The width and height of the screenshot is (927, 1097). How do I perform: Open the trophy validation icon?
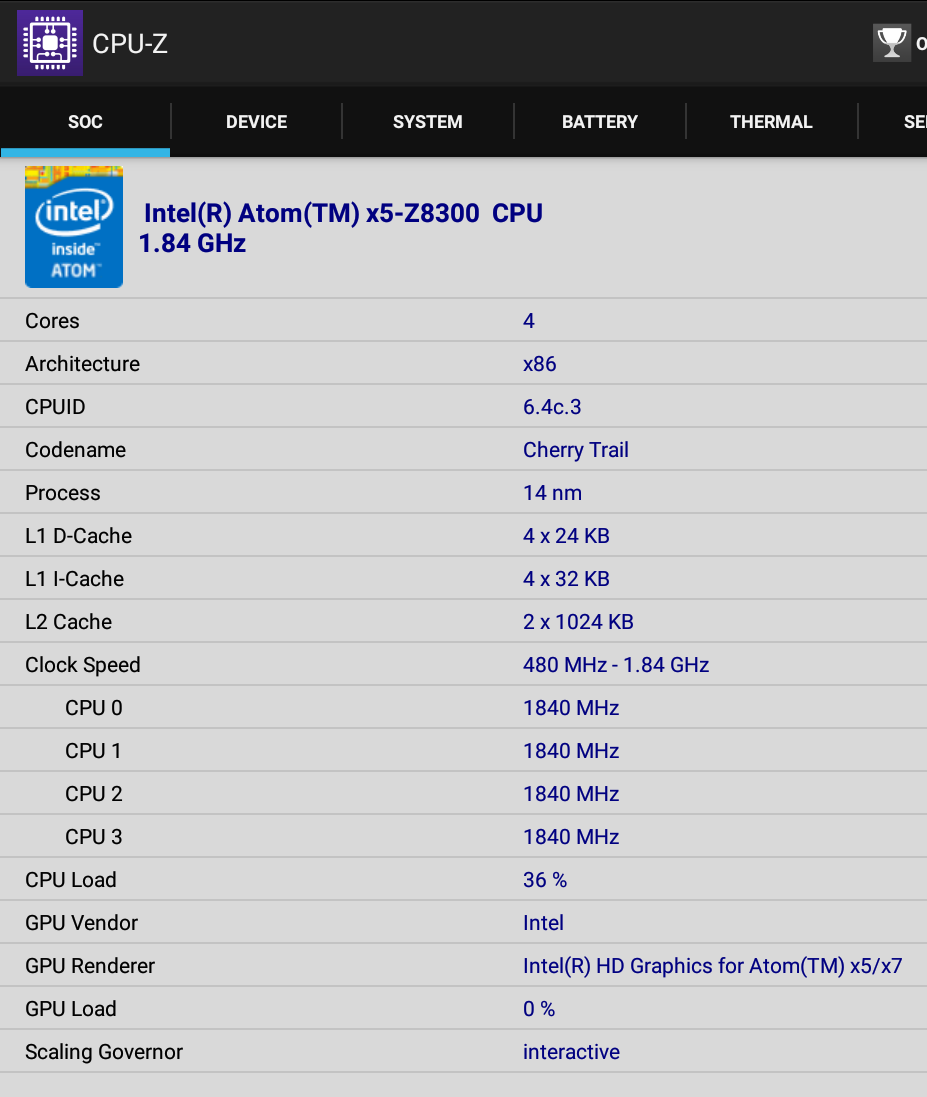pyautogui.click(x=891, y=43)
